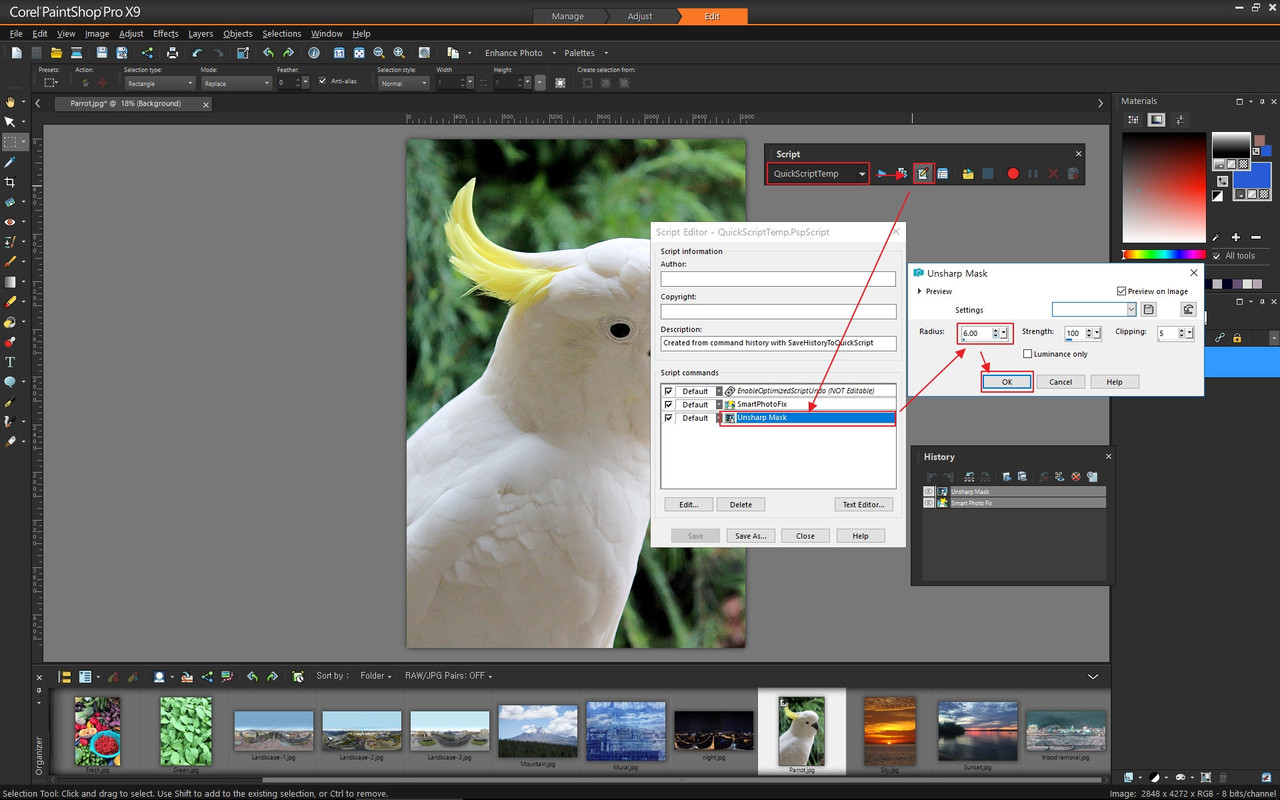This screenshot has height=800, width=1280.
Task: Click the Save preset icon in Unsharp Mask
Action: pos(1149,310)
